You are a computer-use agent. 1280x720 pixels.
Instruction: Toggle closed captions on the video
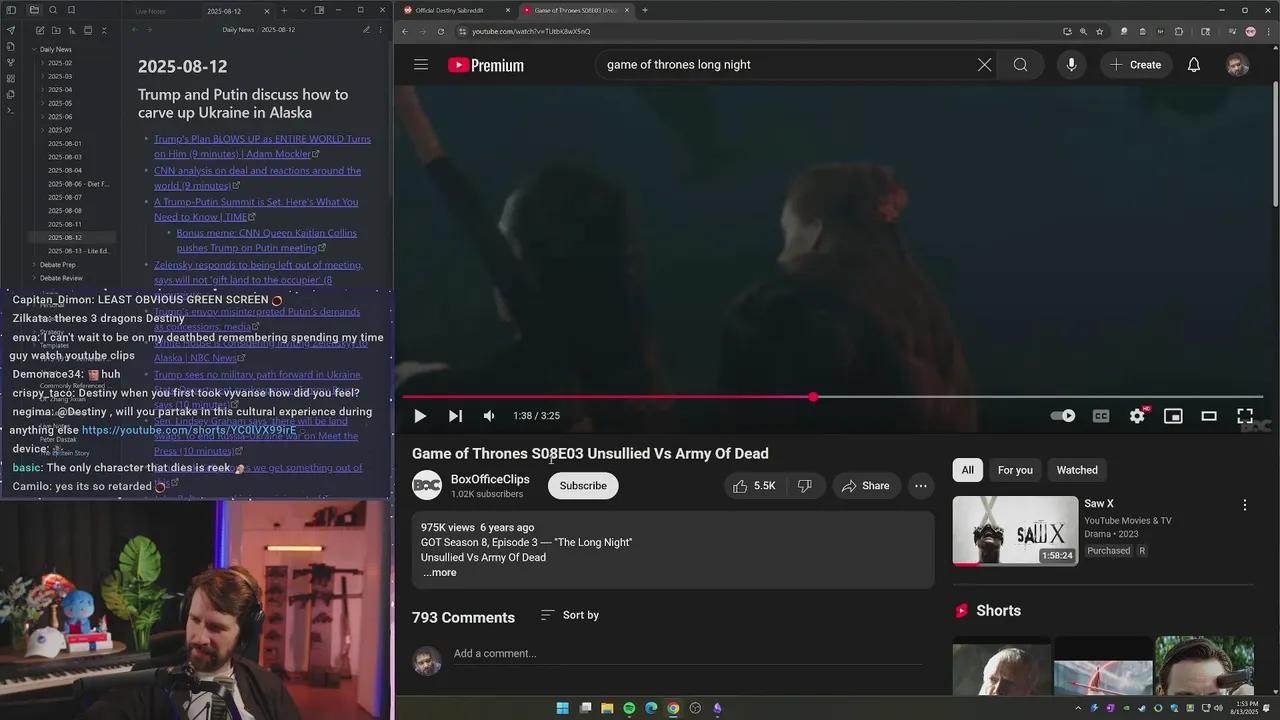1101,416
